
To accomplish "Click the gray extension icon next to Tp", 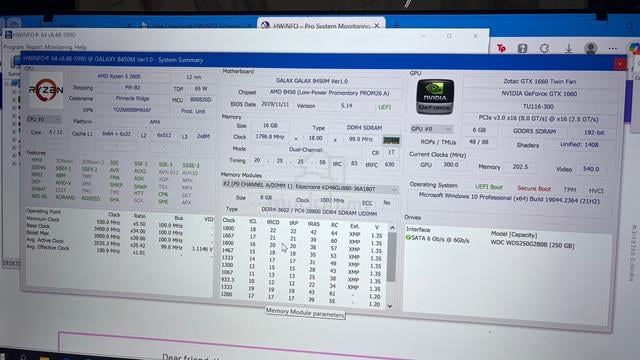I will pyautogui.click(x=522, y=49).
